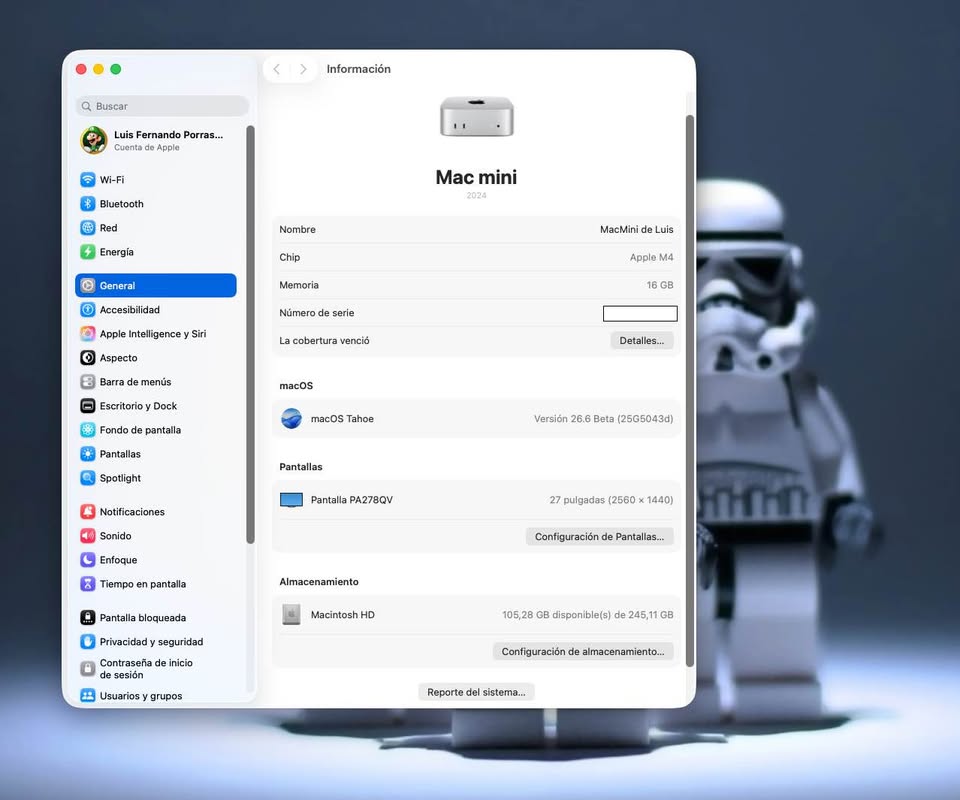
Task: Open Contraseña de inicio de sesión icon
Action: pyautogui.click(x=88, y=668)
